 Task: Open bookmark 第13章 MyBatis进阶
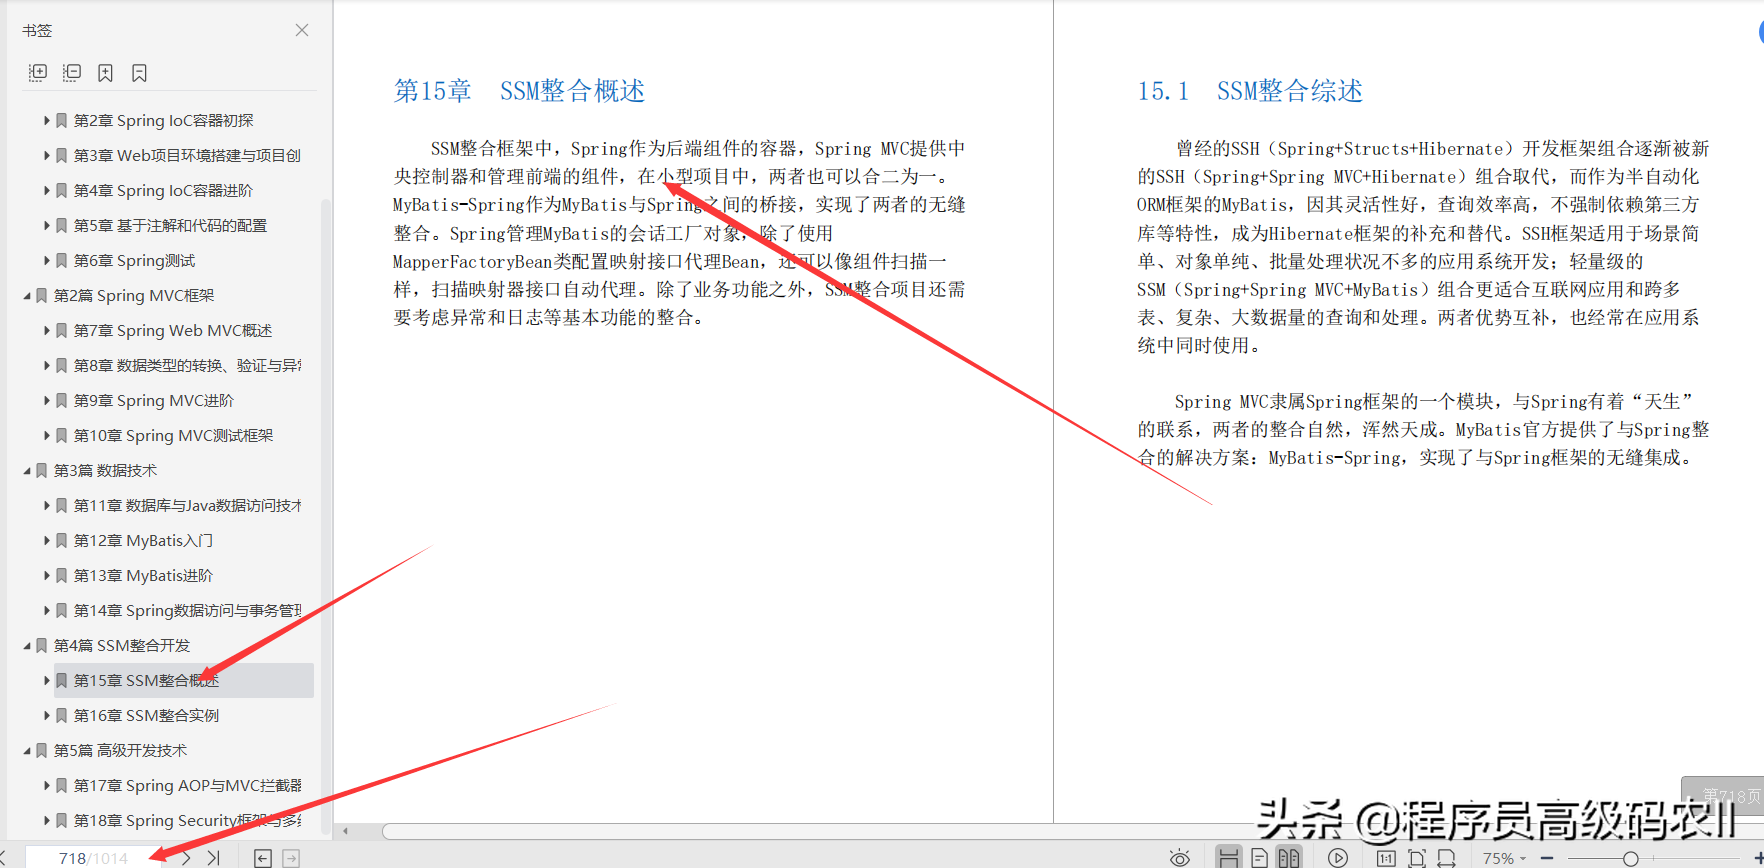point(143,575)
